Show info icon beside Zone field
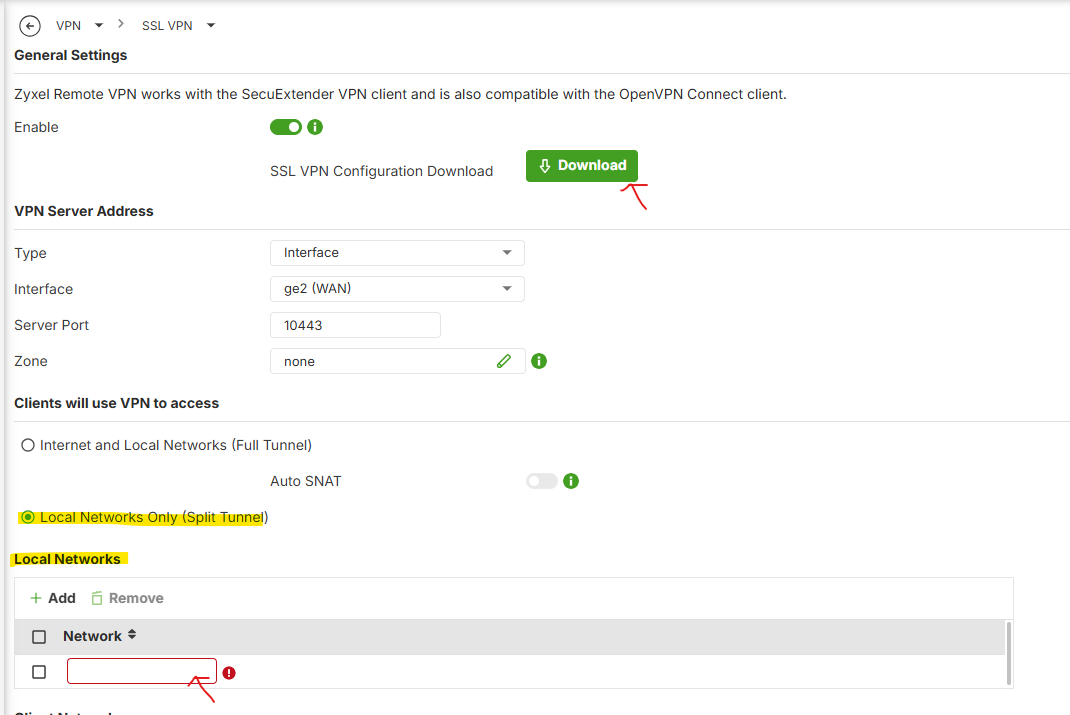Image resolution: width=1070 pixels, height=715 pixels. [539, 361]
